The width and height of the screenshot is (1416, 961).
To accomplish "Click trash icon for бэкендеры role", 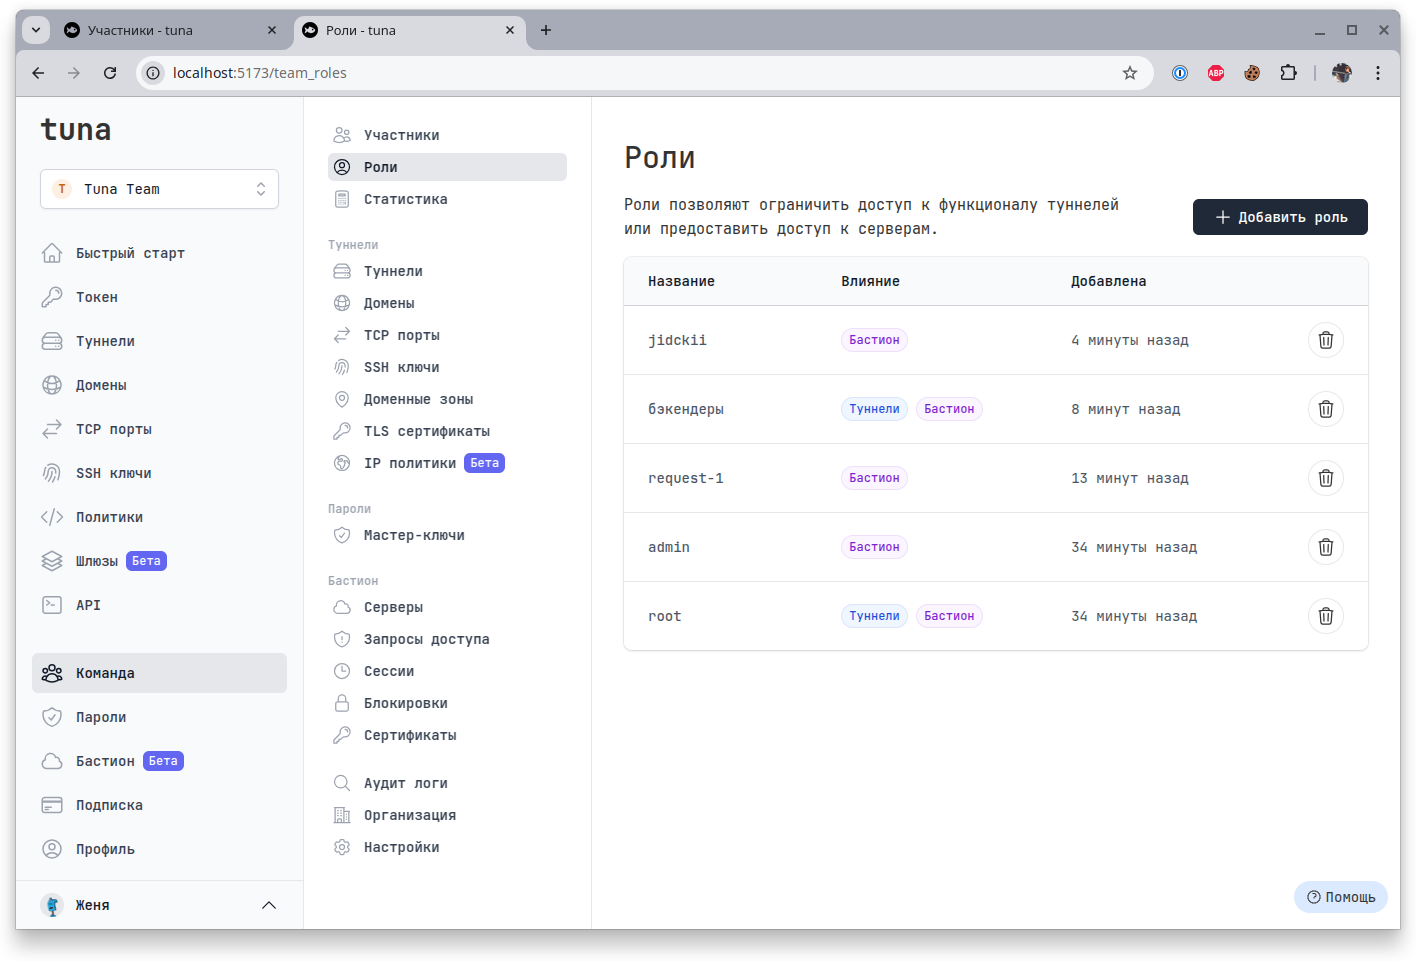I will point(1325,409).
